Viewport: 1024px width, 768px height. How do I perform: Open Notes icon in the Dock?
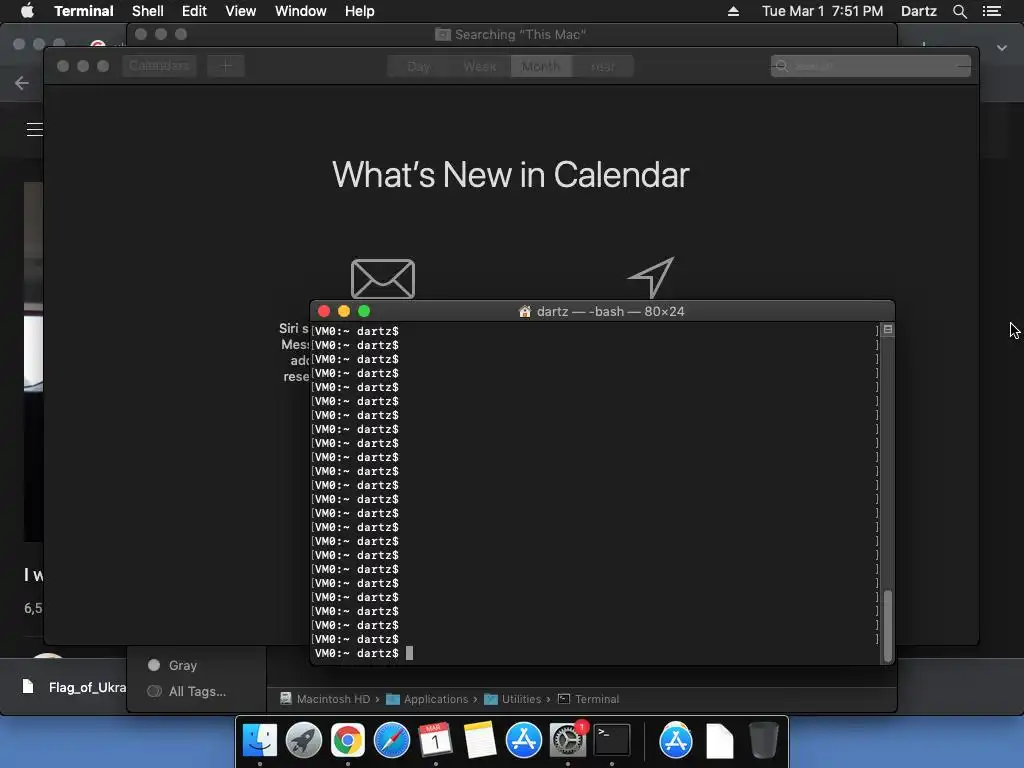[479, 741]
